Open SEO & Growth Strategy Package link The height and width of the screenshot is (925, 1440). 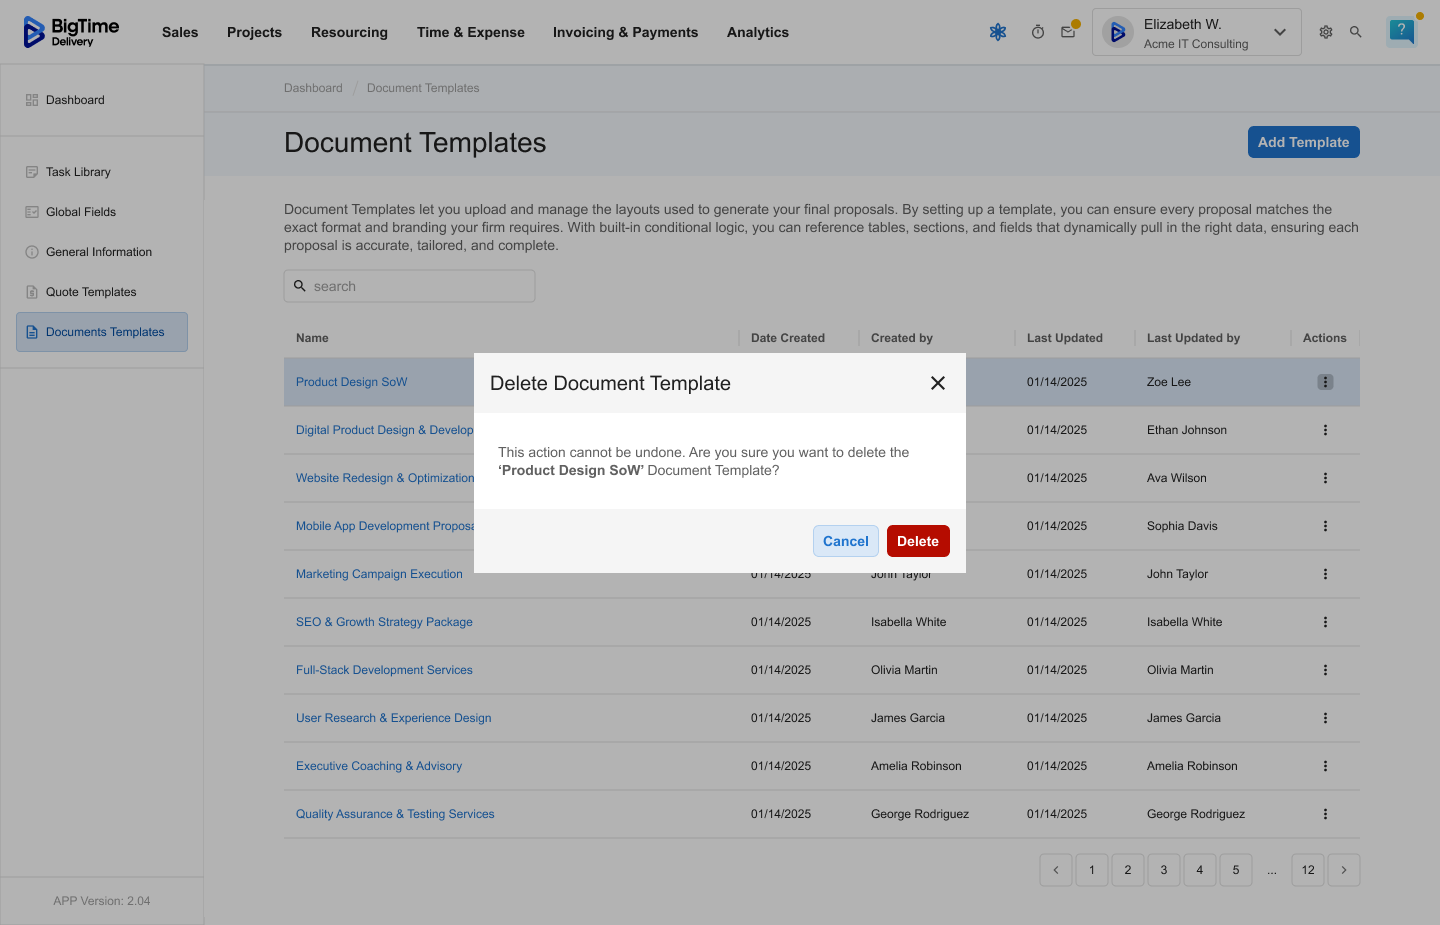tap(384, 622)
